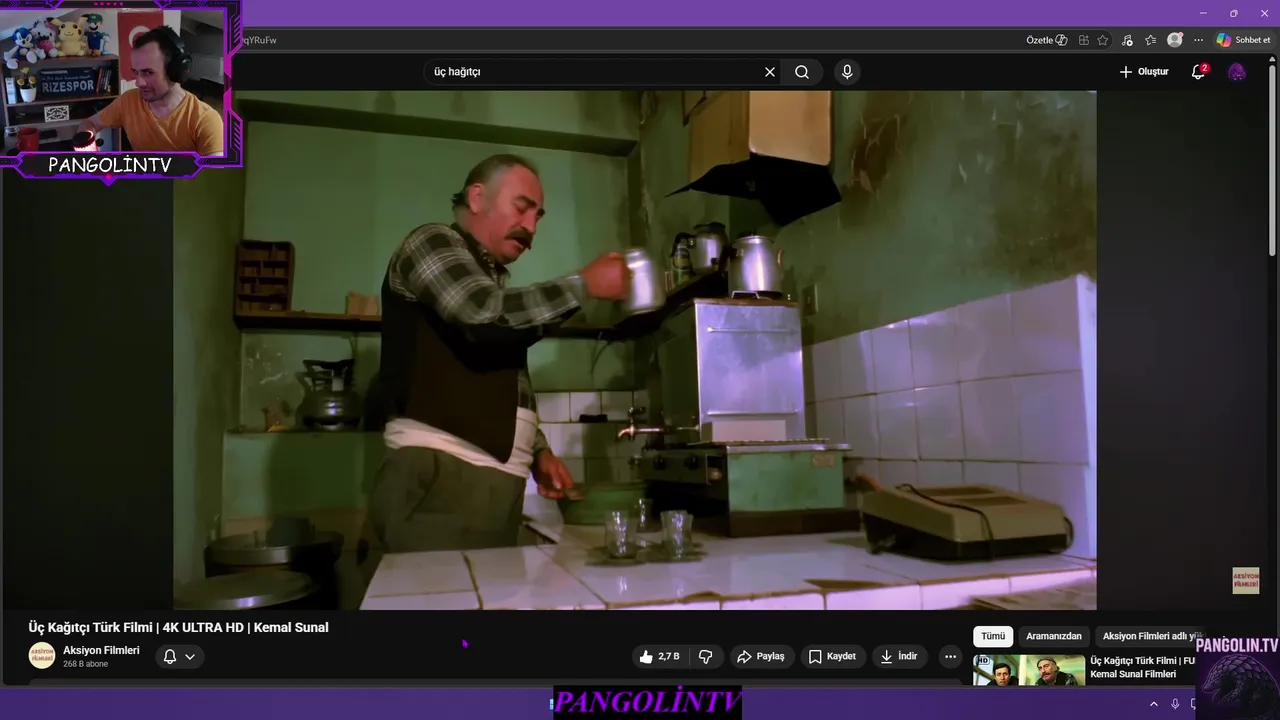Viewport: 1280px width, 720px height.
Task: Focus search field containing üç hağıtçı
Action: point(595,72)
